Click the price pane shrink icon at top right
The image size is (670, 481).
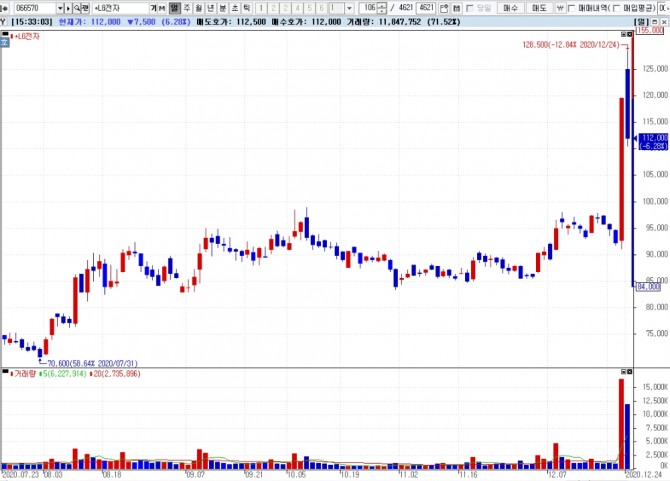[623, 34]
